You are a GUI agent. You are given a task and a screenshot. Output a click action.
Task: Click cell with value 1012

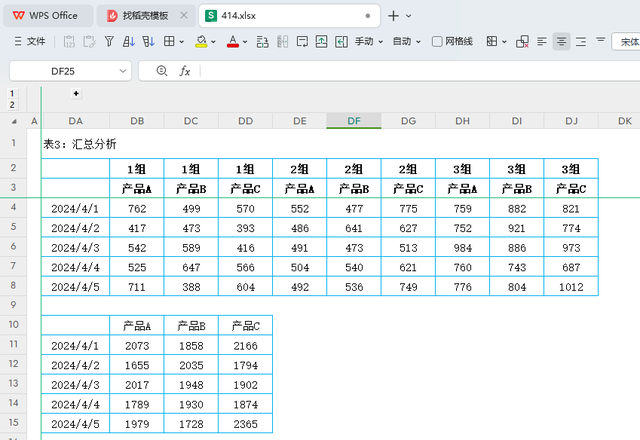point(571,287)
